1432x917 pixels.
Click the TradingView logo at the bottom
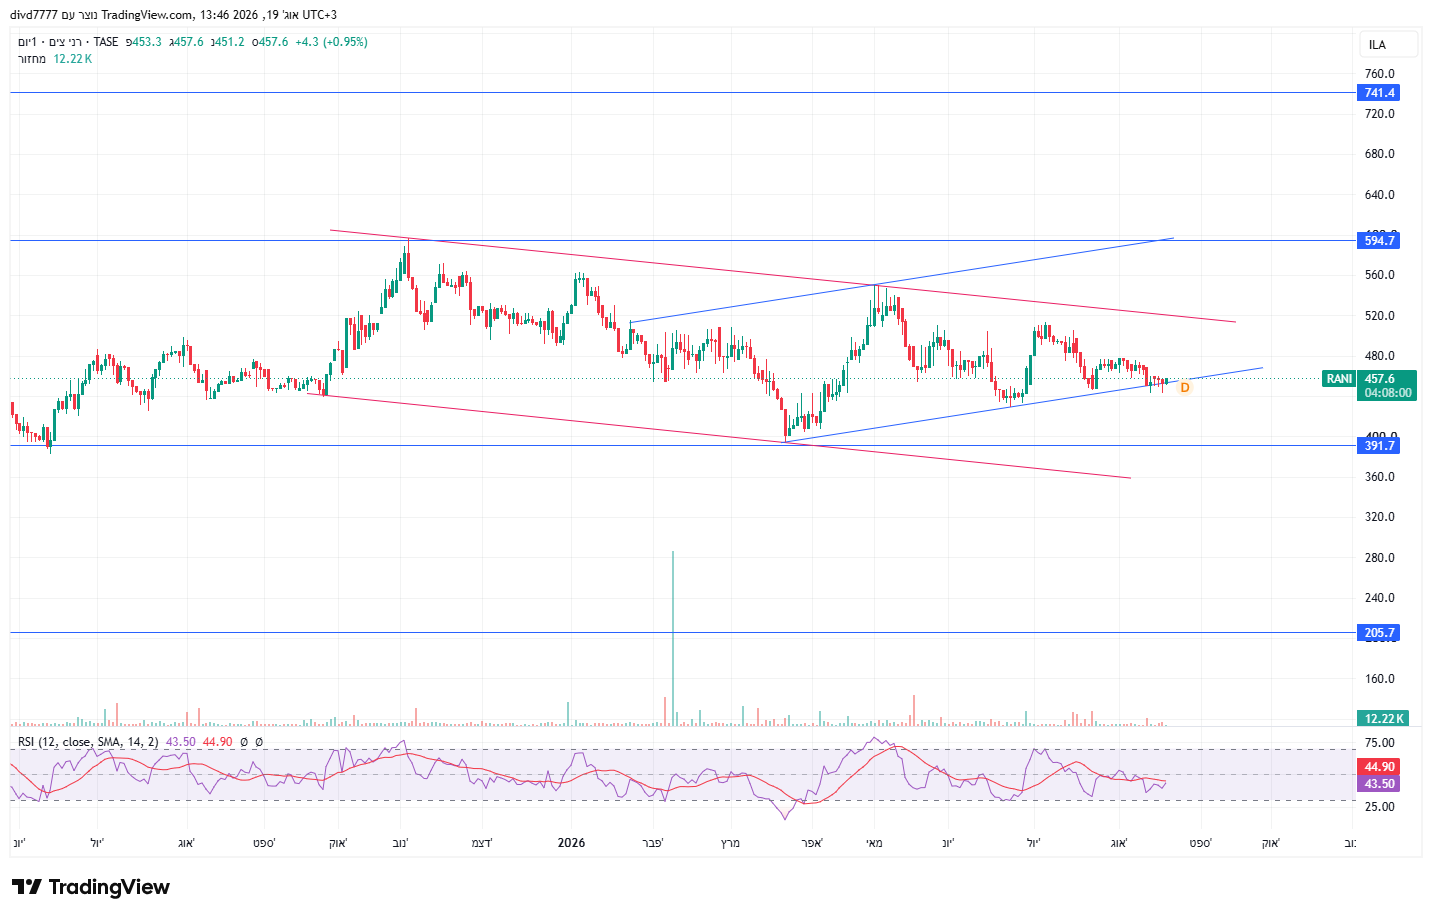[x=91, y=887]
